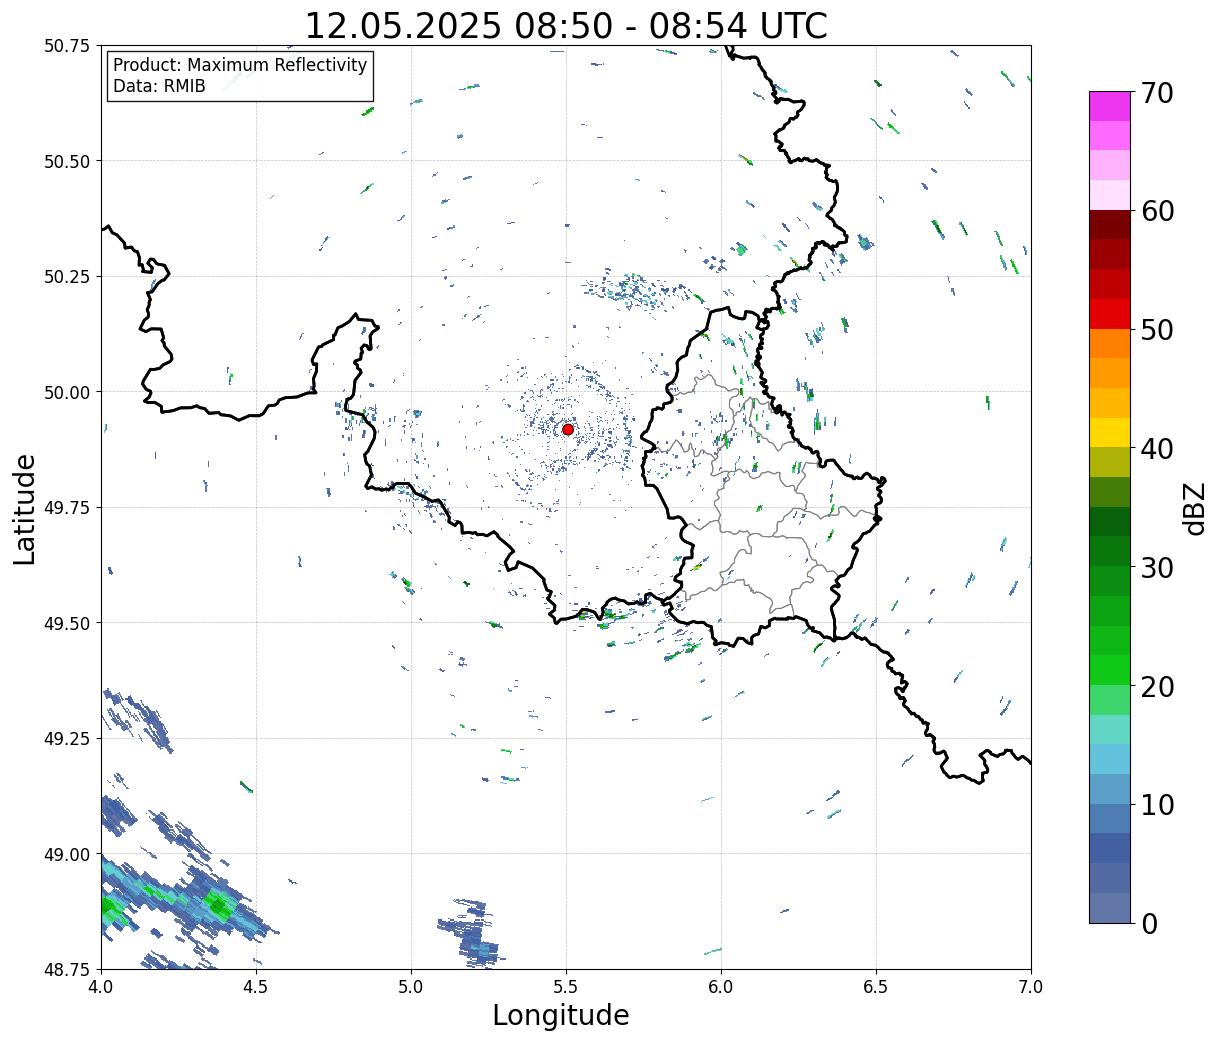Click the longitude tick label 6.5
This screenshot has width=1219, height=1040.
pos(876,987)
